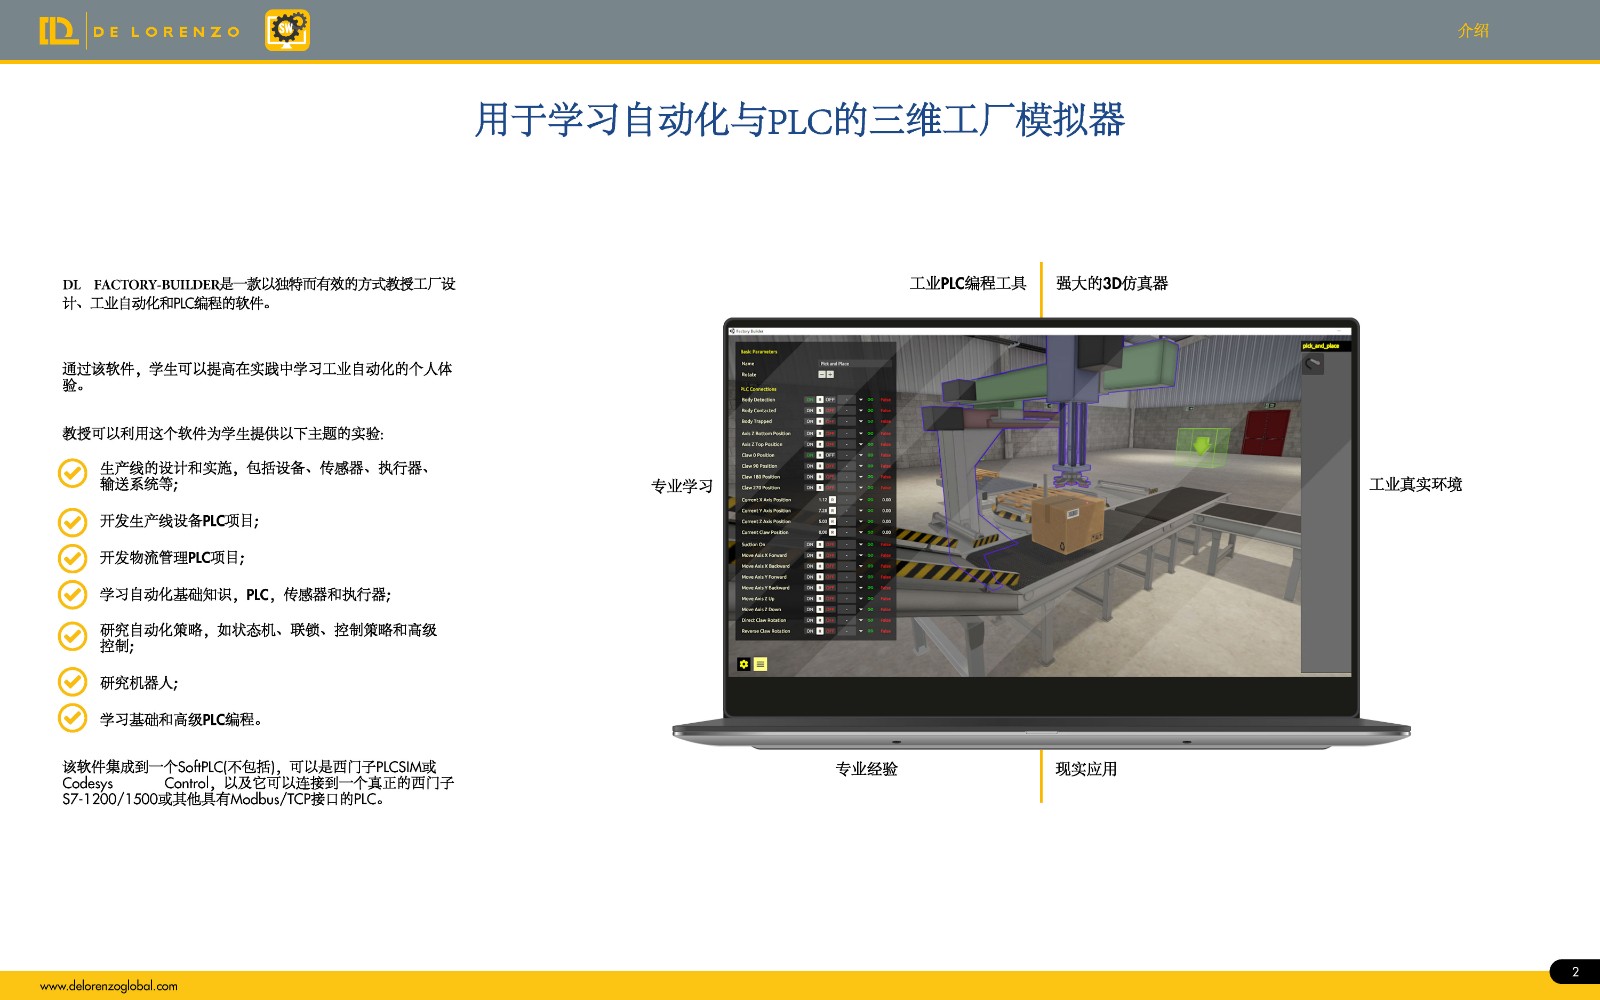Click the De Lorenzo DL logo
Image resolution: width=1600 pixels, height=1000 pixels.
[x=58, y=31]
